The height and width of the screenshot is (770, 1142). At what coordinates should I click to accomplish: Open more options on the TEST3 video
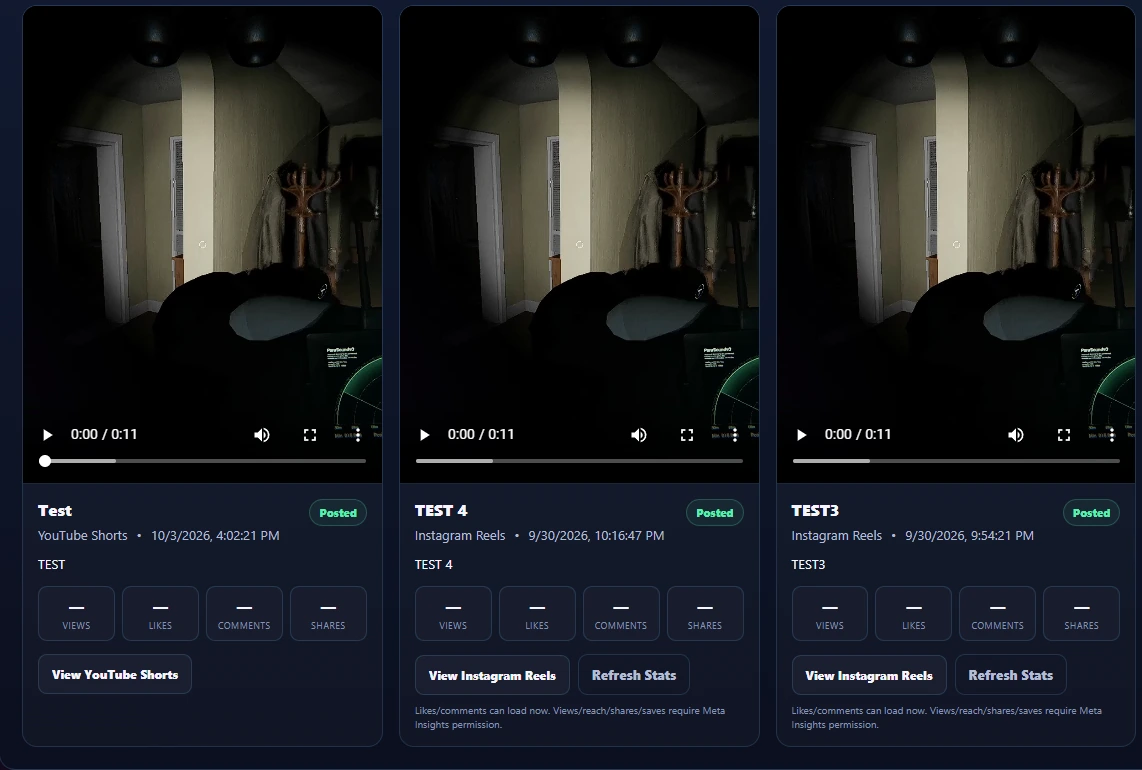tap(1111, 435)
